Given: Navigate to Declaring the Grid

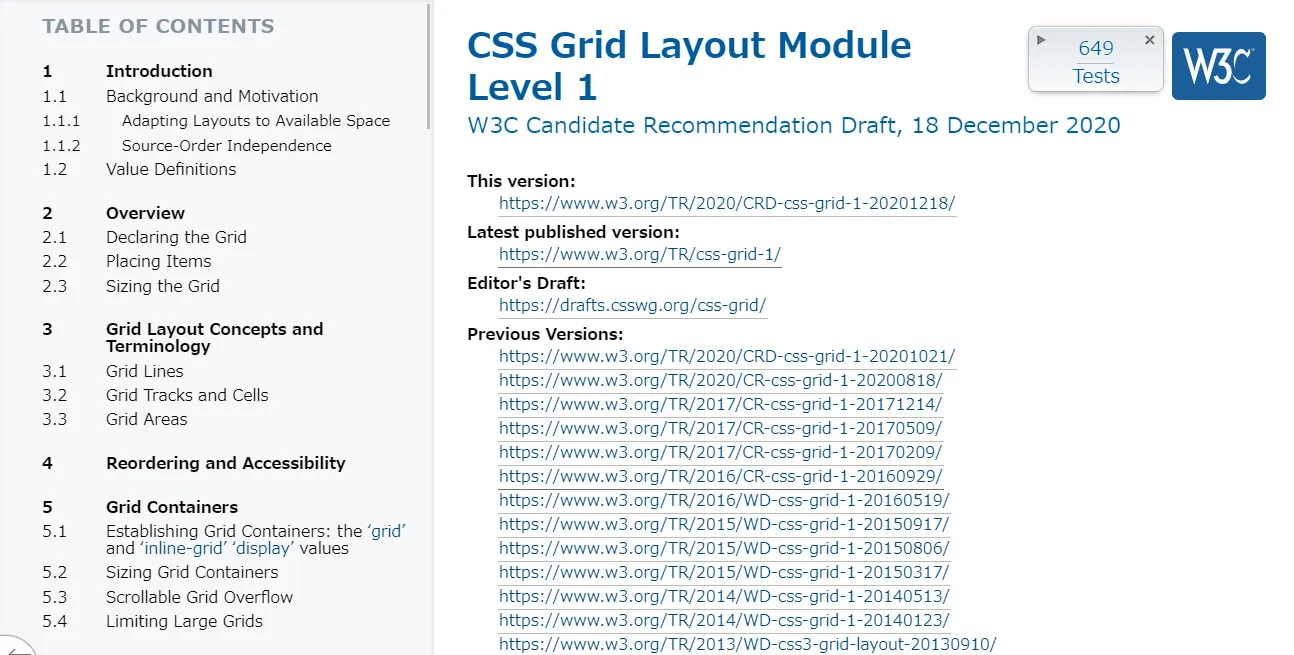Looking at the screenshot, I should click(176, 237).
